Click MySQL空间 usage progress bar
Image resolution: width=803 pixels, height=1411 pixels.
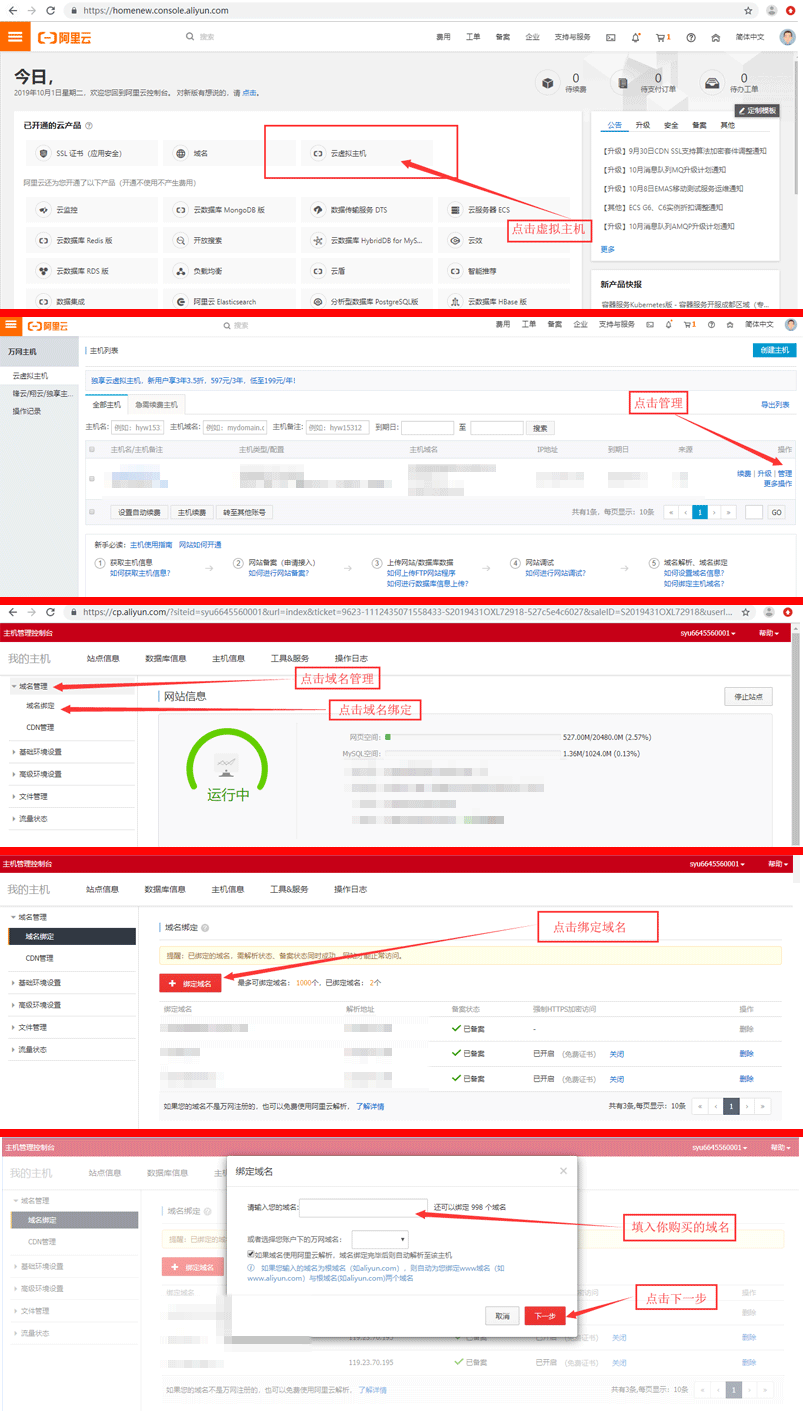coord(471,754)
